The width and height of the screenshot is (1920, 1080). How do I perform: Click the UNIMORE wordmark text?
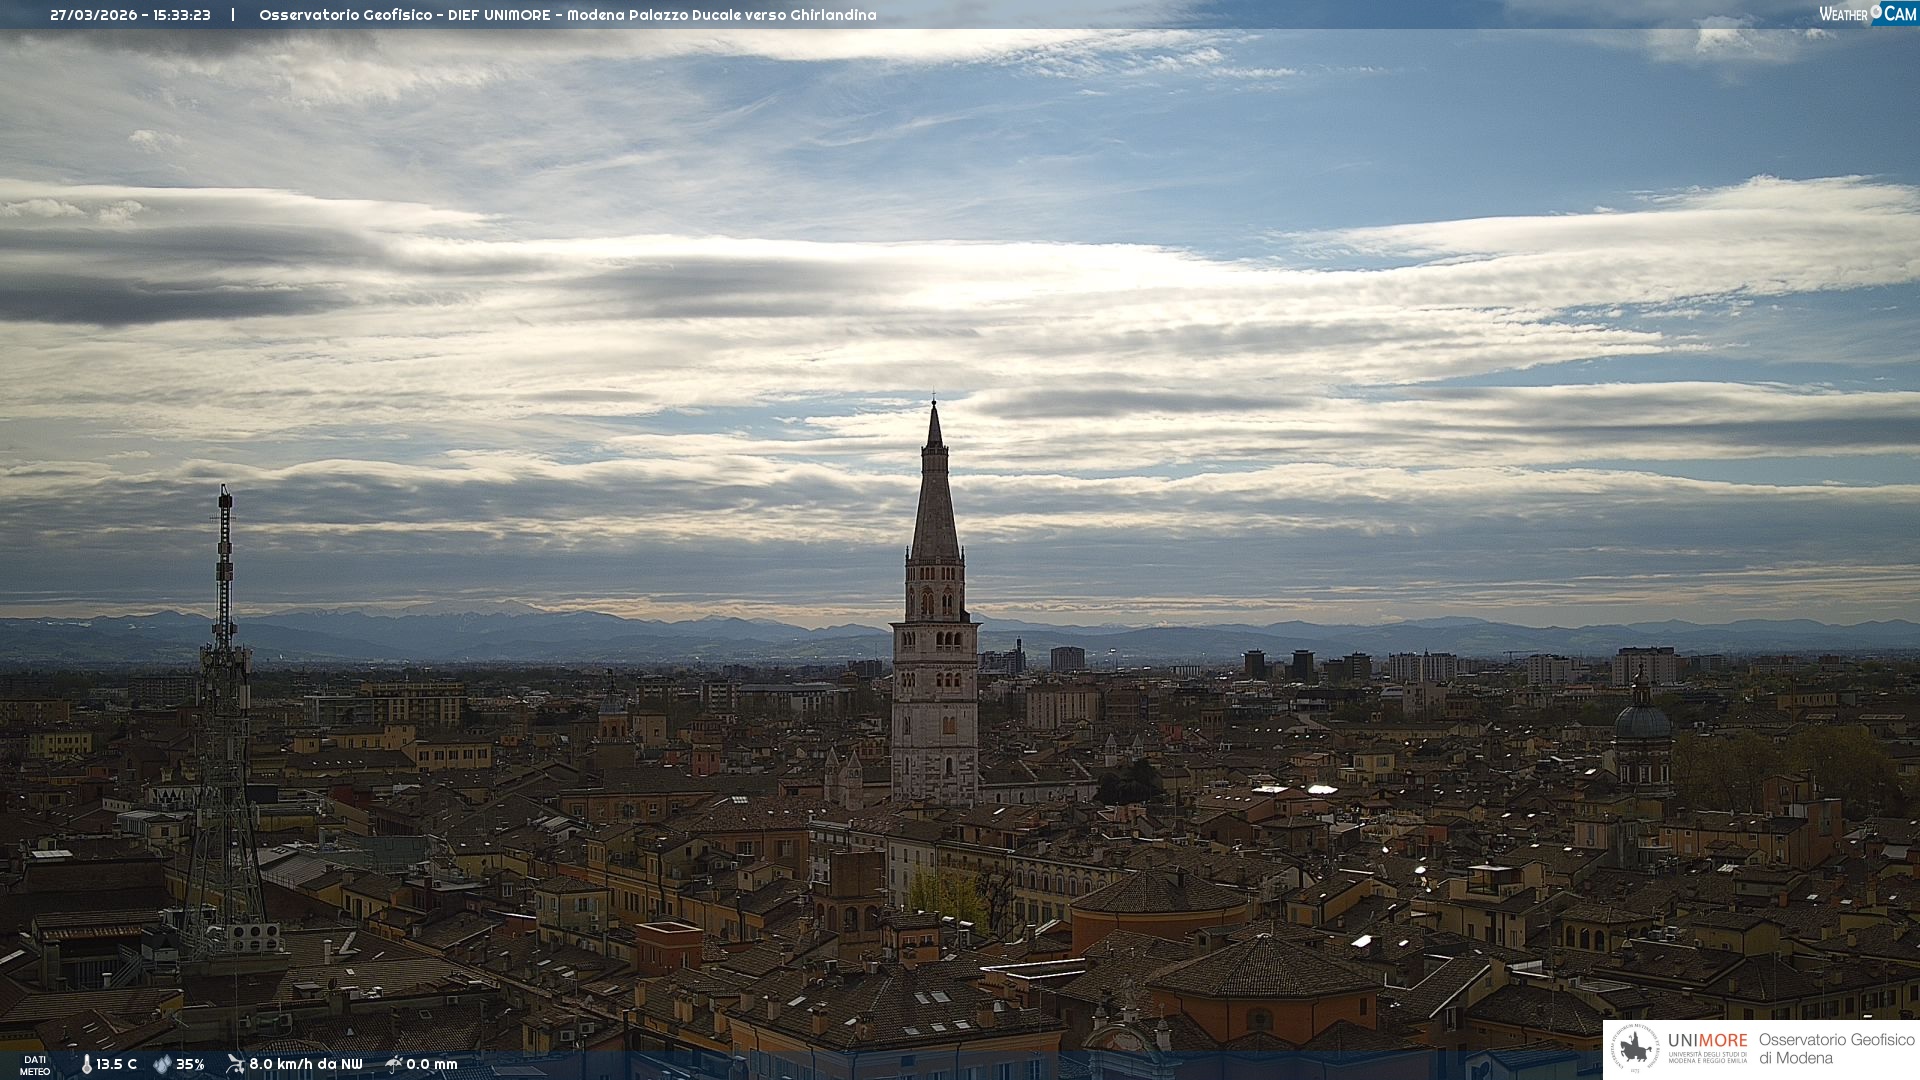pyautogui.click(x=1707, y=1040)
